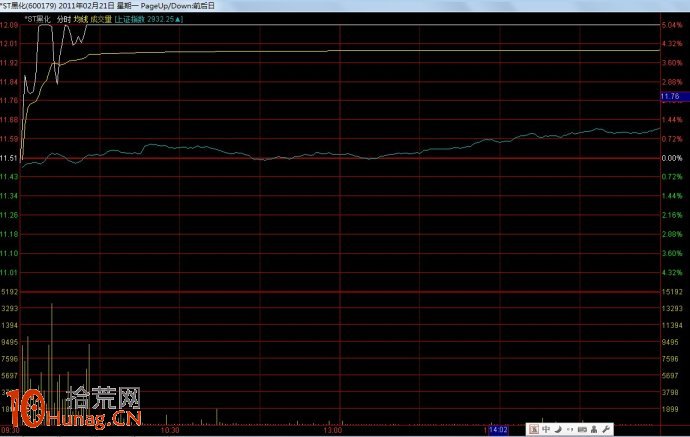
Task: Toggle Chinese input mode (中) icon
Action: point(547,429)
